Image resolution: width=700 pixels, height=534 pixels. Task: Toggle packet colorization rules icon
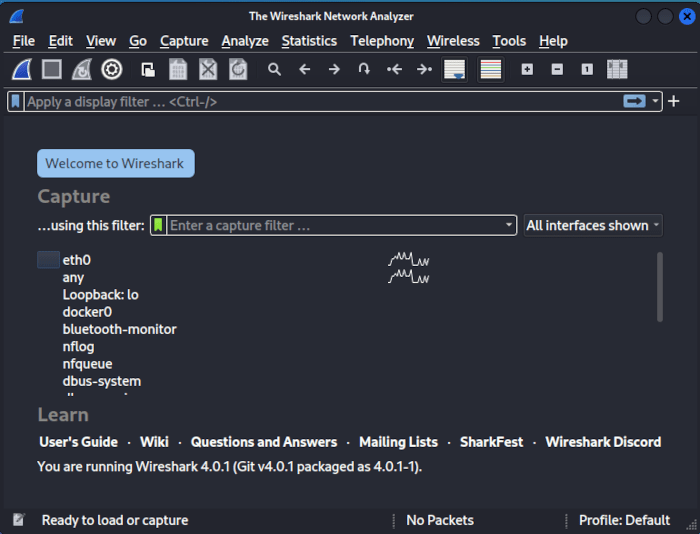[x=491, y=70]
